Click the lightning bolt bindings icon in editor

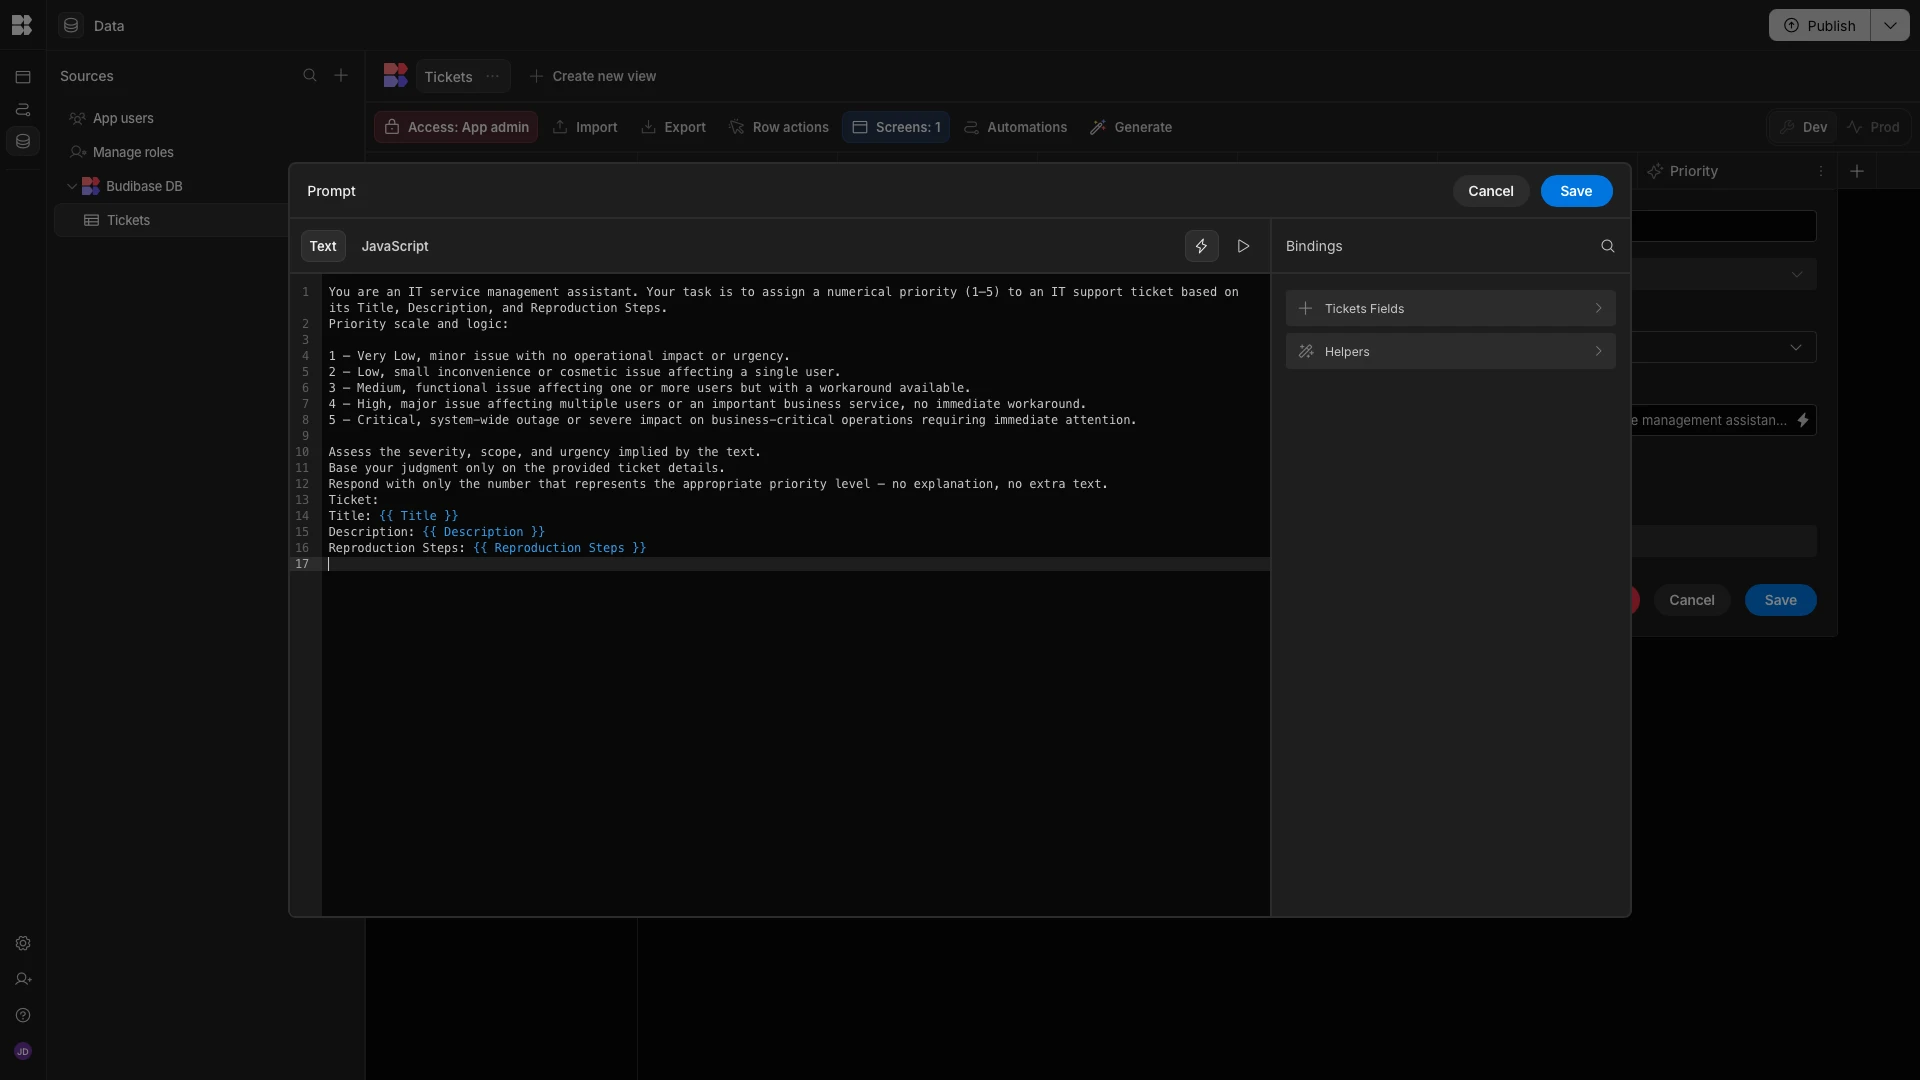click(x=1201, y=246)
